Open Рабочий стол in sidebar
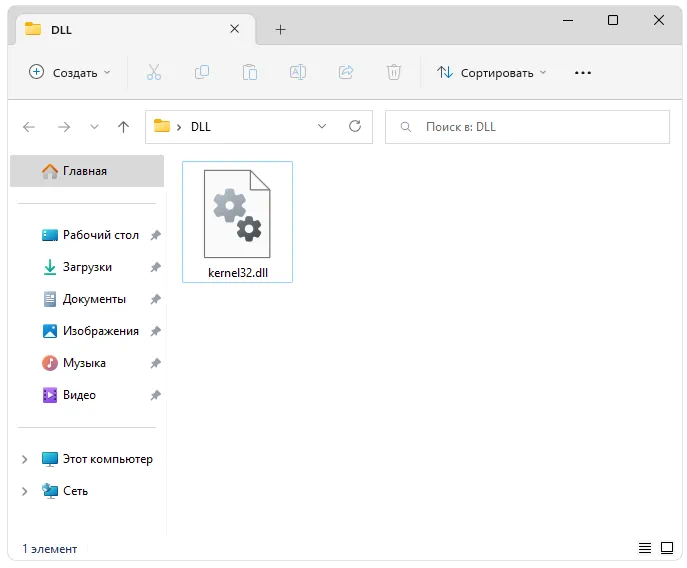Image resolution: width=687 pixels, height=568 pixels. 90,235
